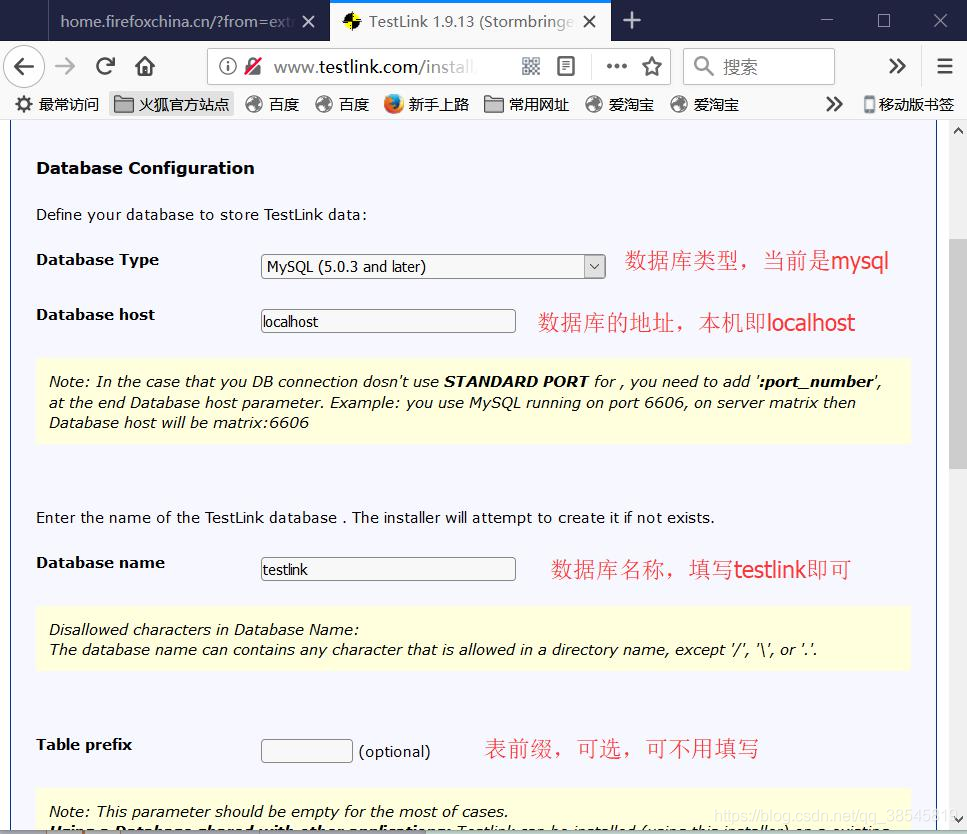Open the 移动版书签 mobile bookmarks
This screenshot has width=967, height=834.
pos(908,104)
